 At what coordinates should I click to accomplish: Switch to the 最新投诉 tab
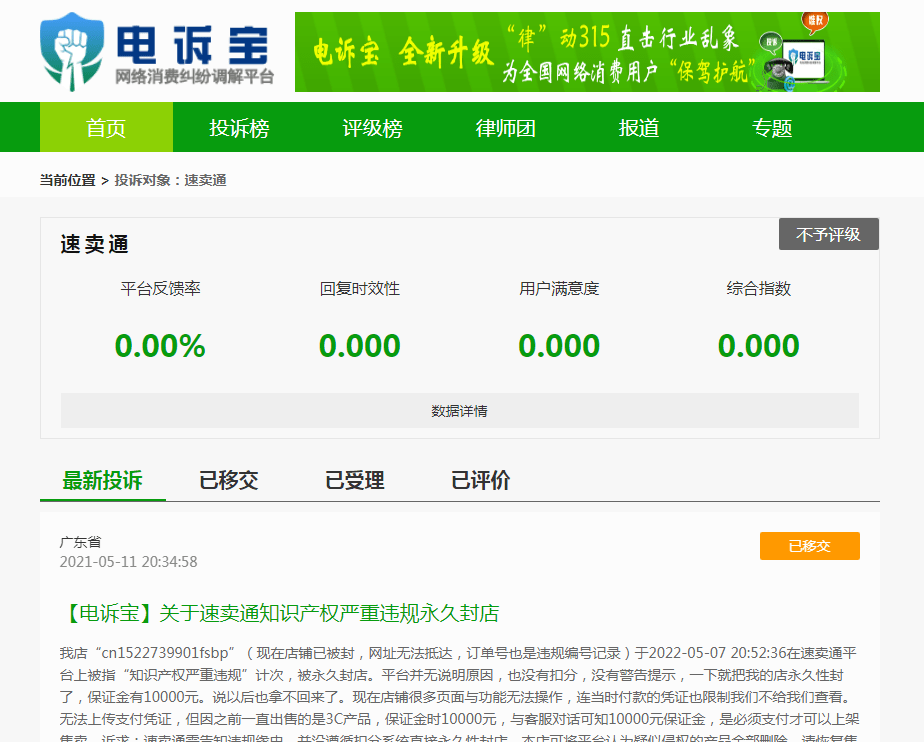coord(102,480)
